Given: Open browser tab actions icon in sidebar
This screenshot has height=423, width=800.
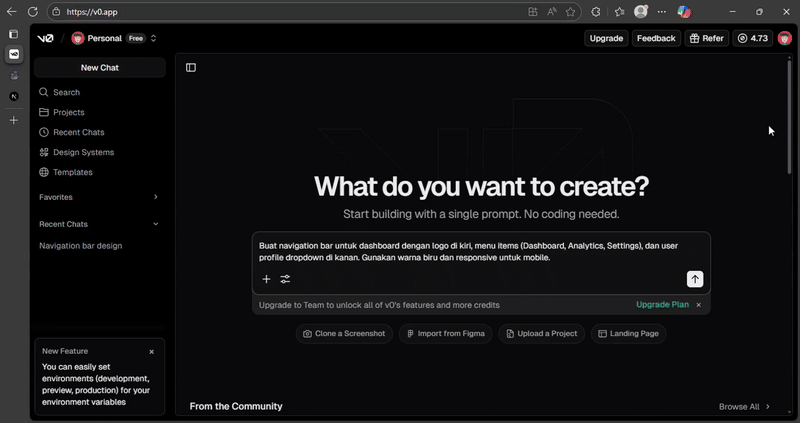Looking at the screenshot, I should tap(14, 34).
